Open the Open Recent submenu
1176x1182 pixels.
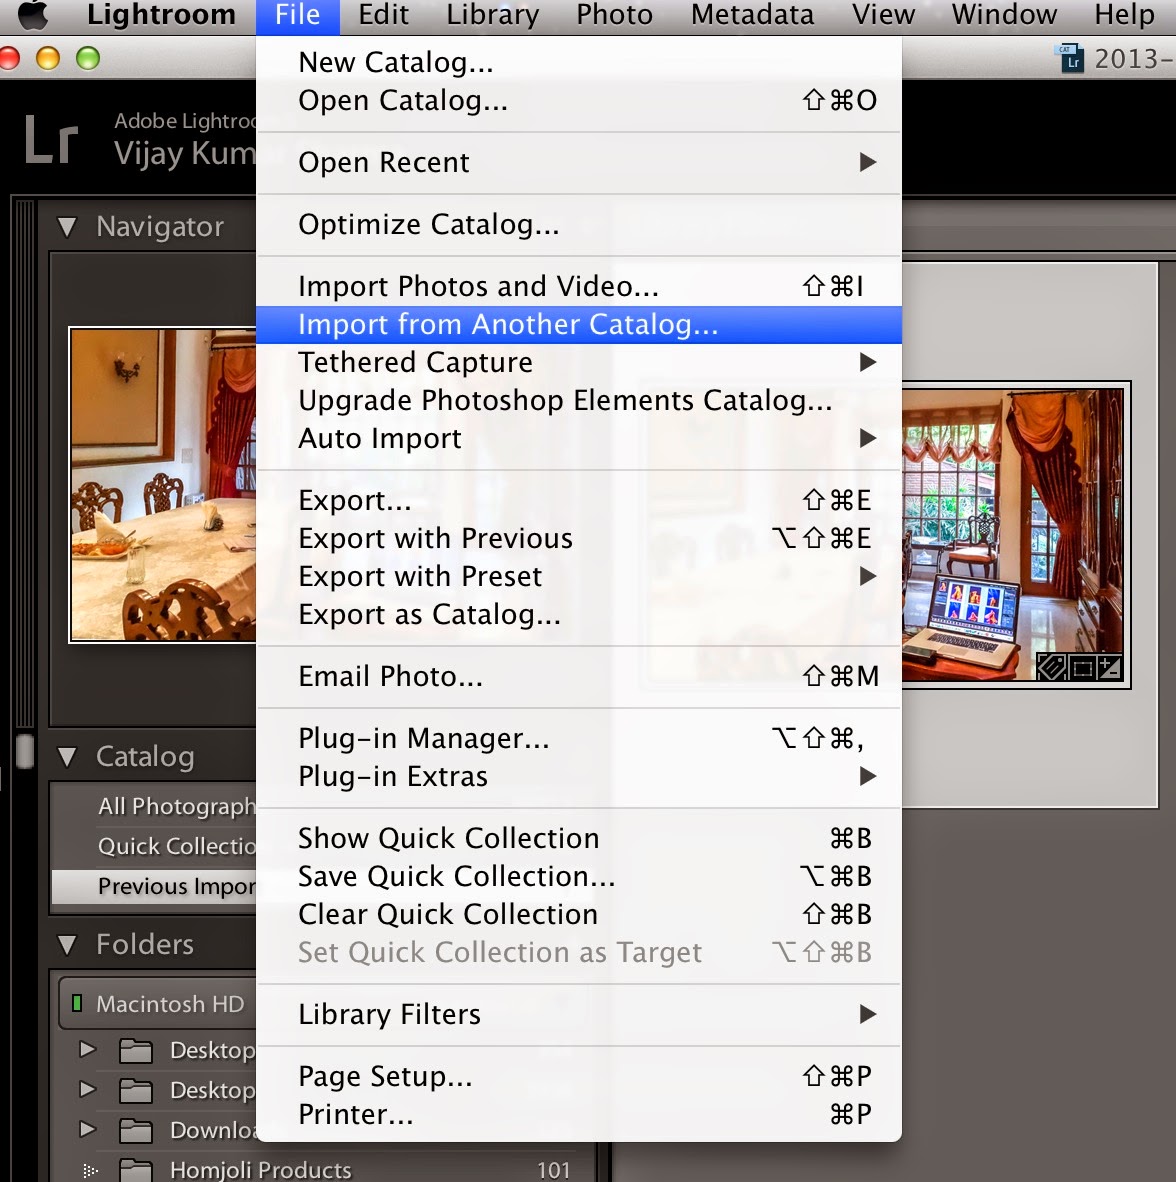pyautogui.click(x=579, y=163)
